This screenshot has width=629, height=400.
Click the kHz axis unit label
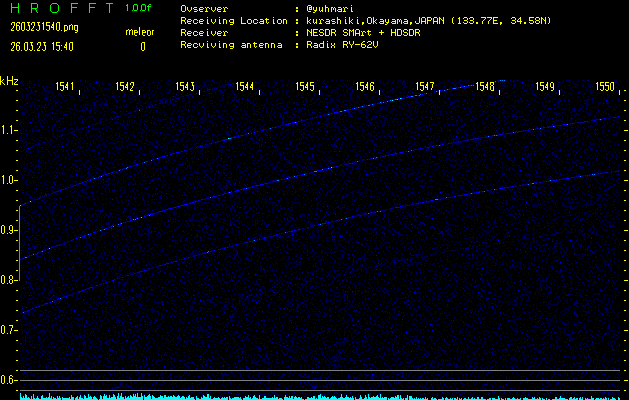[9, 81]
